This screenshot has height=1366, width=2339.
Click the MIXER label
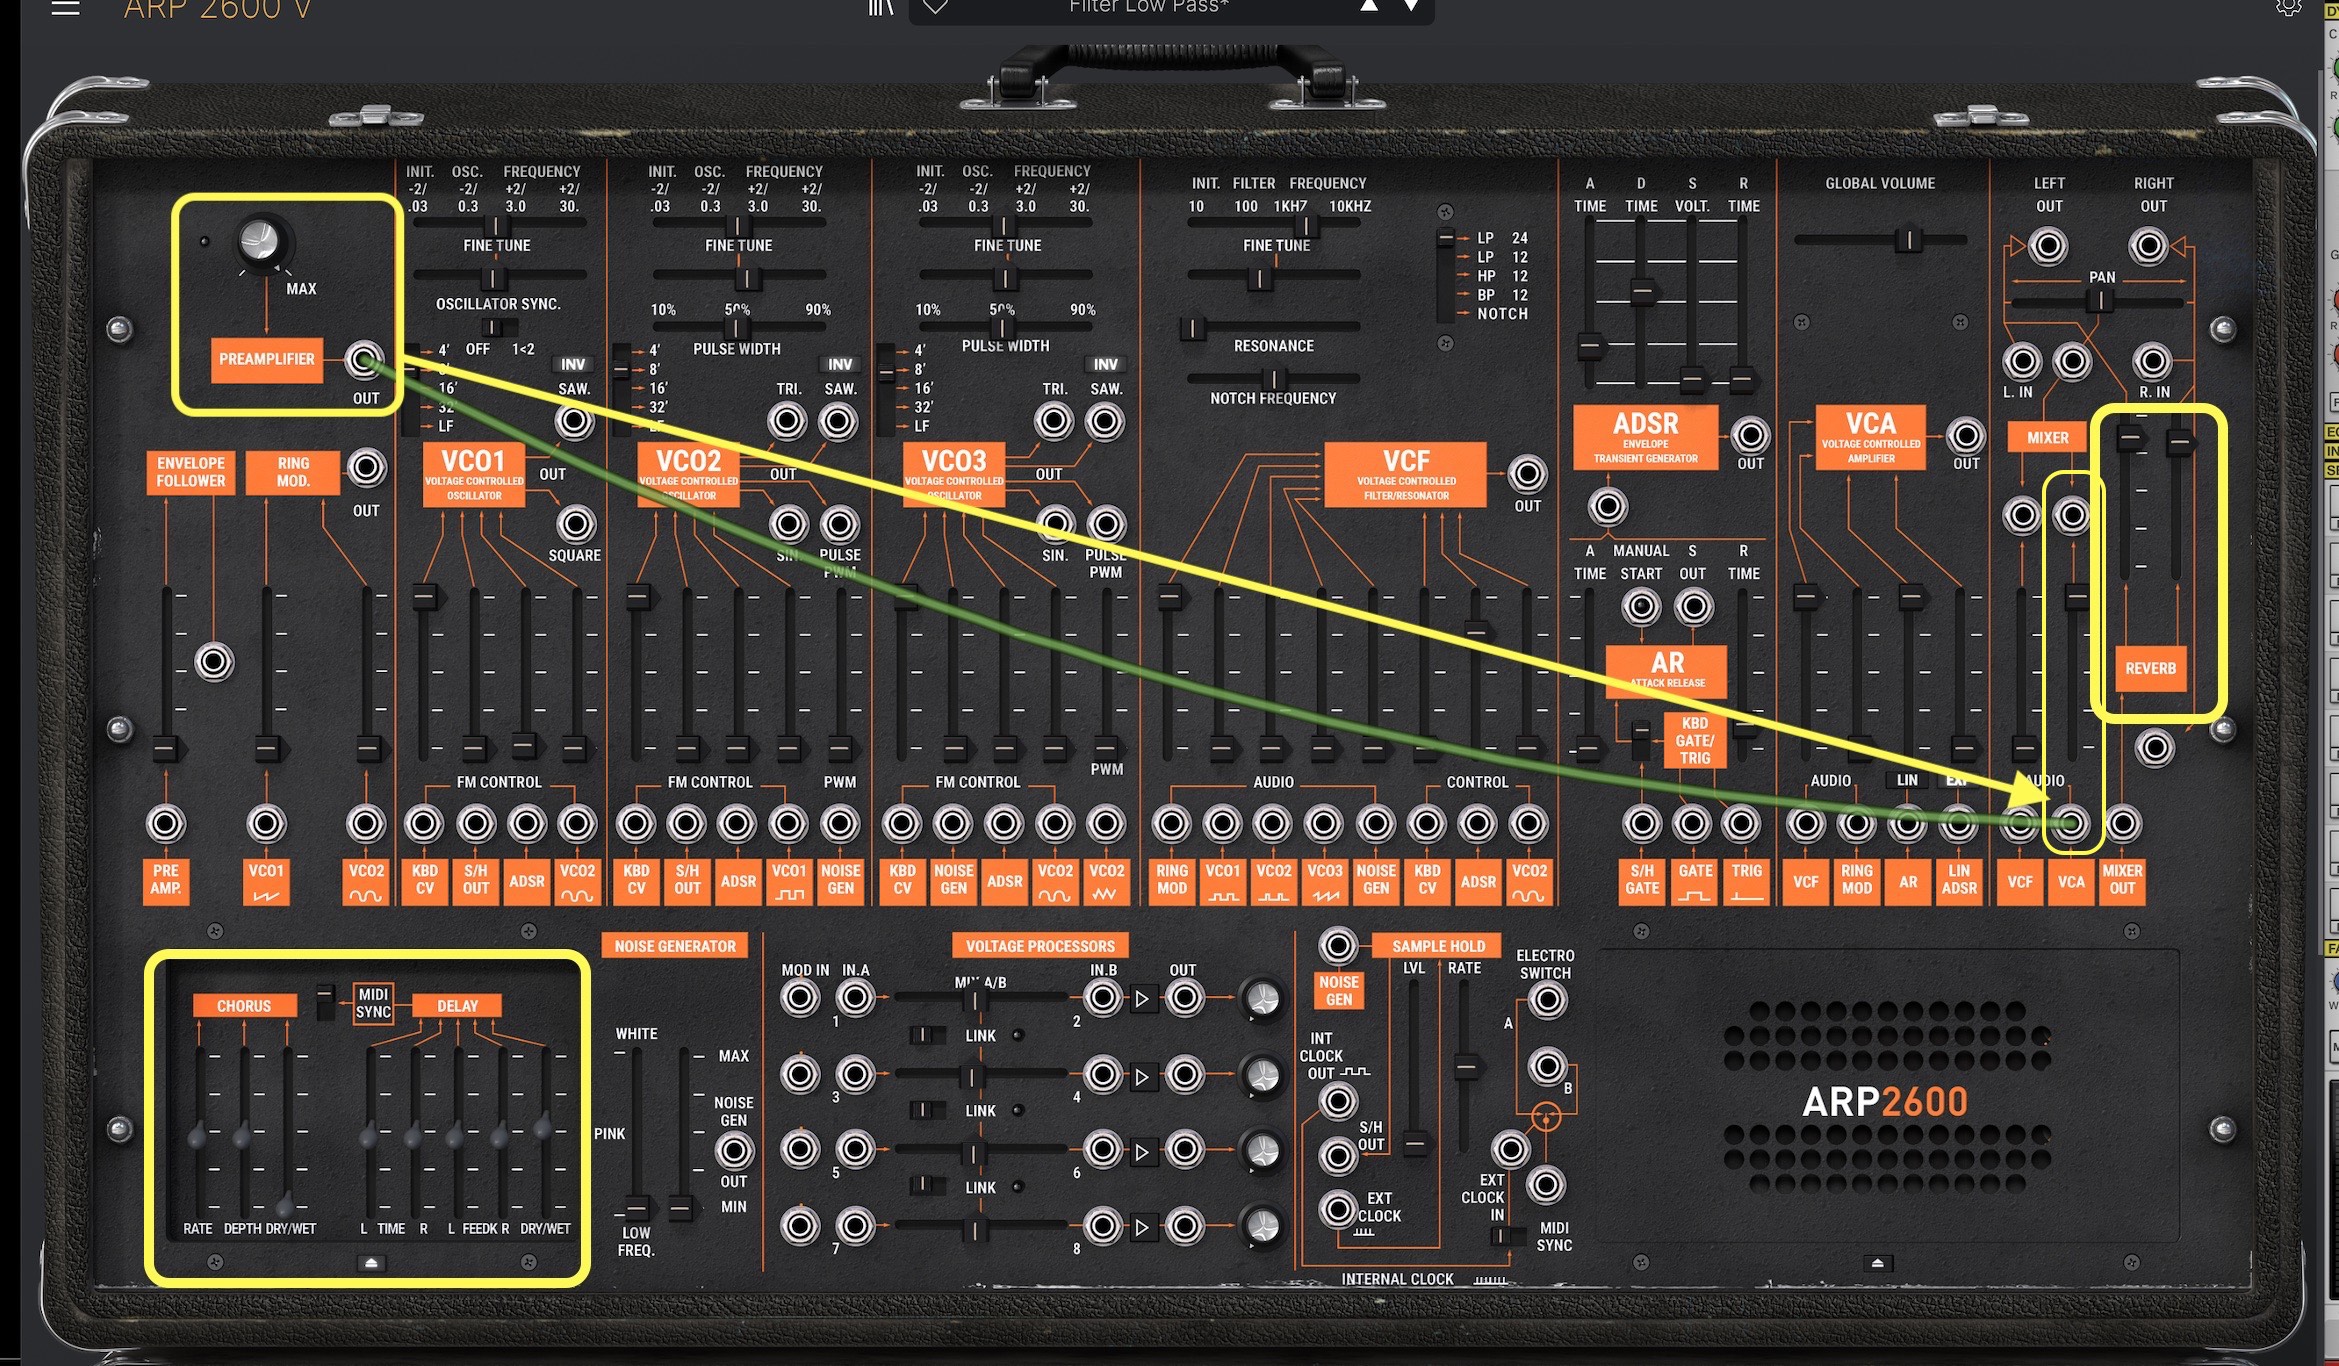click(2047, 437)
